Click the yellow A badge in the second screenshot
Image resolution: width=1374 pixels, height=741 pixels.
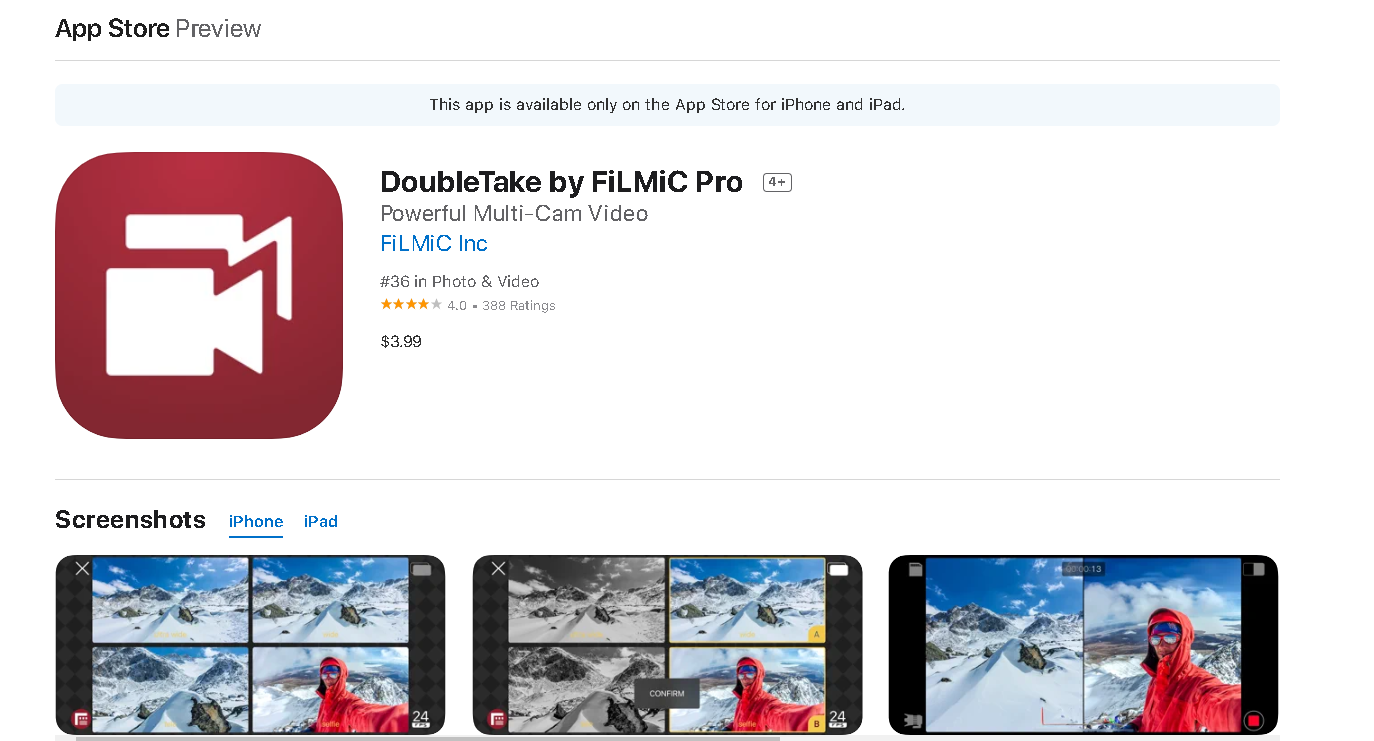point(816,634)
